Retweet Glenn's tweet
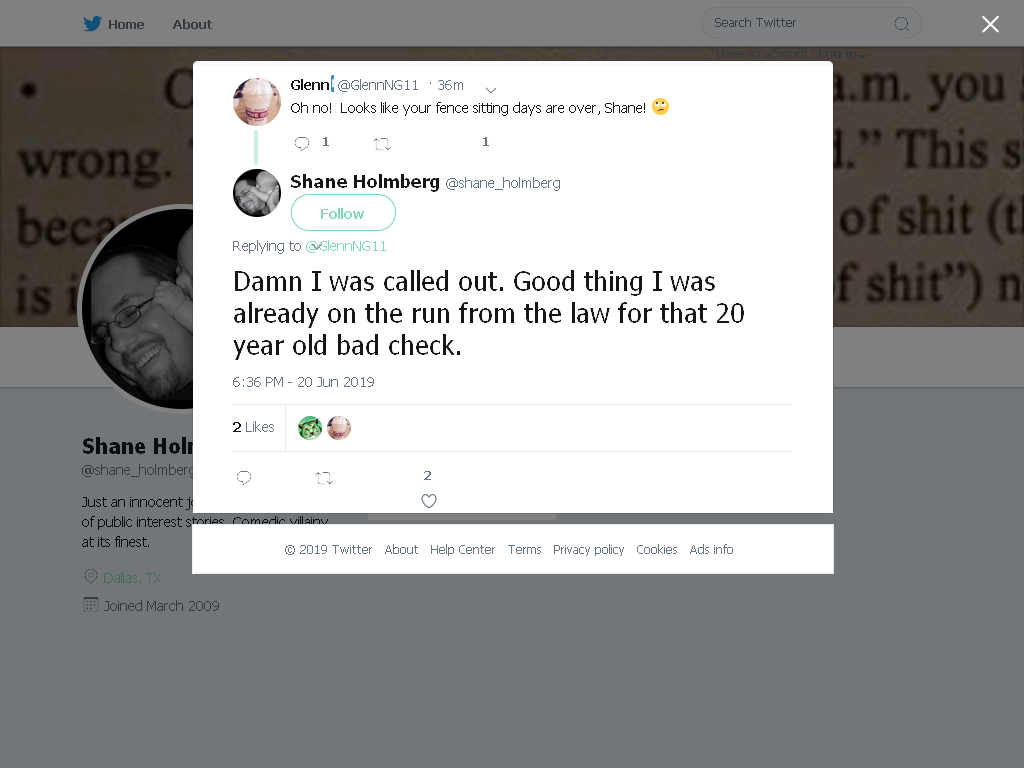 382,144
